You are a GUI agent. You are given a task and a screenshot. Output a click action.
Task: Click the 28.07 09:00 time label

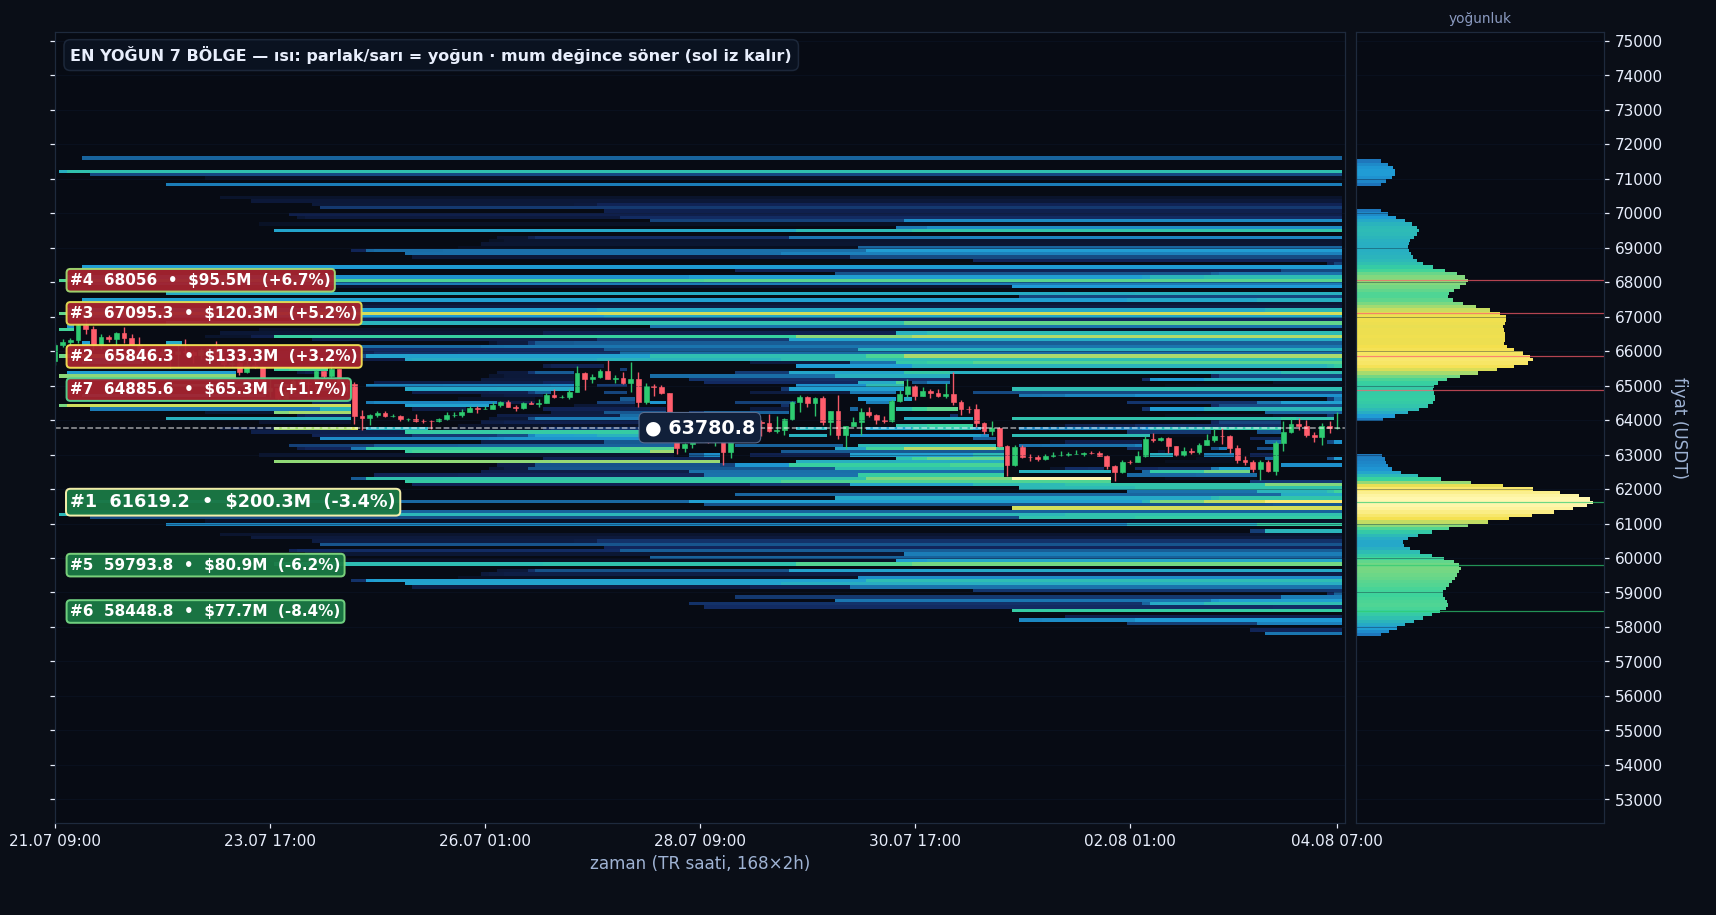(700, 841)
